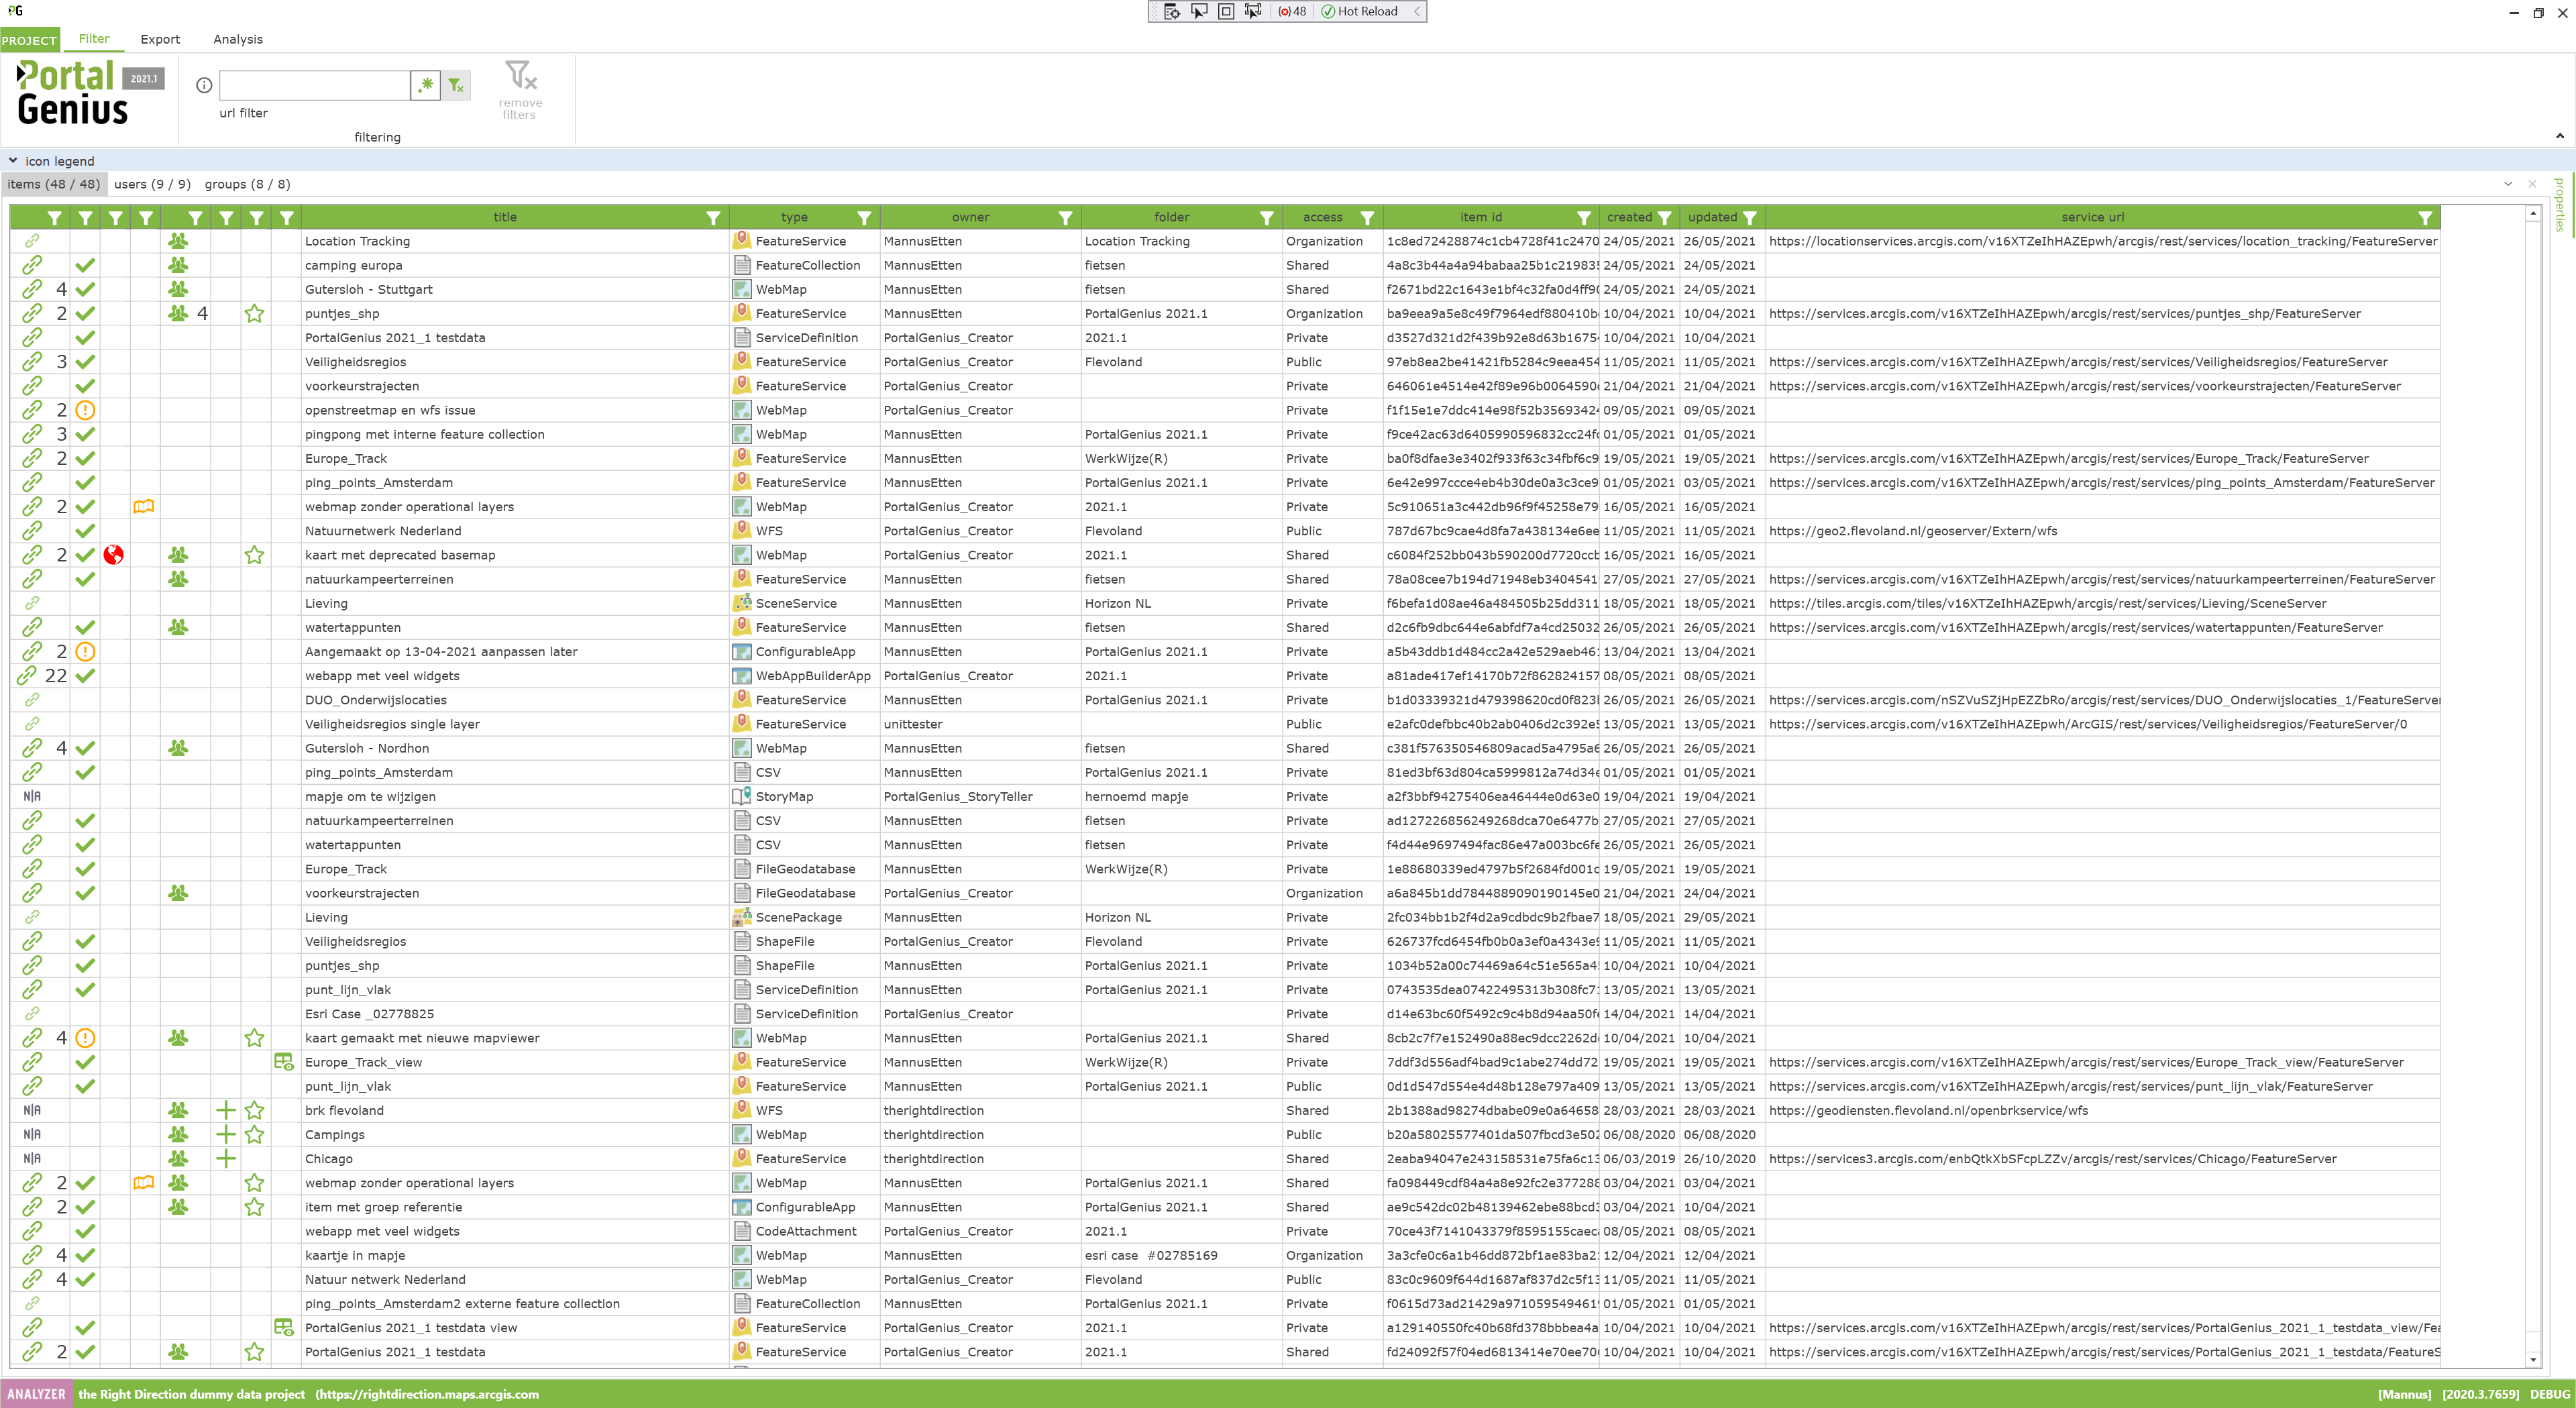
Task: Open the binding failures counter showing 48
Action: pos(1292,12)
